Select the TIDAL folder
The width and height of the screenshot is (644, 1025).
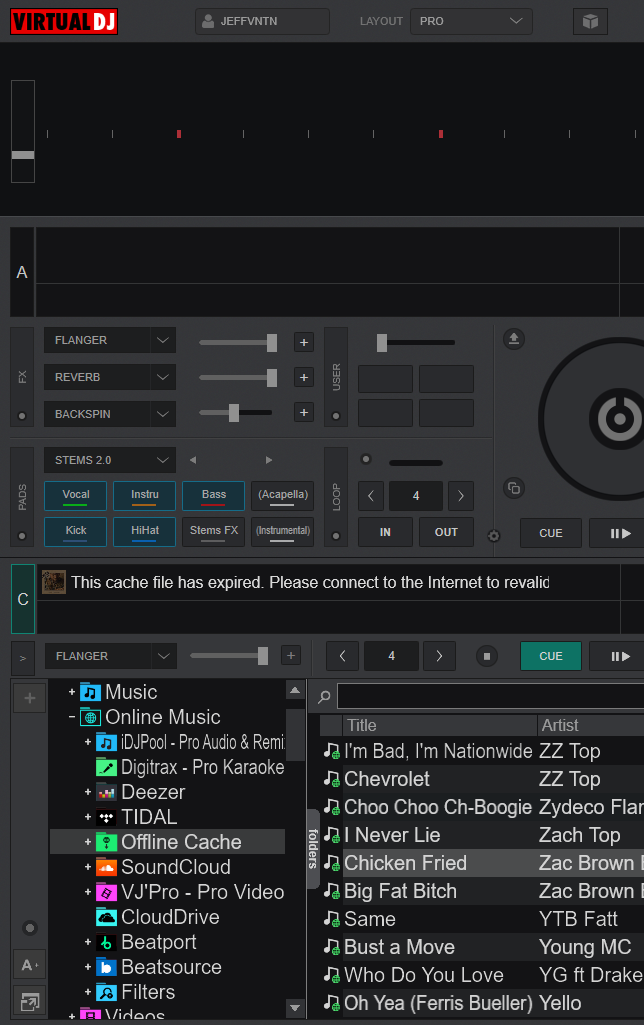149,817
